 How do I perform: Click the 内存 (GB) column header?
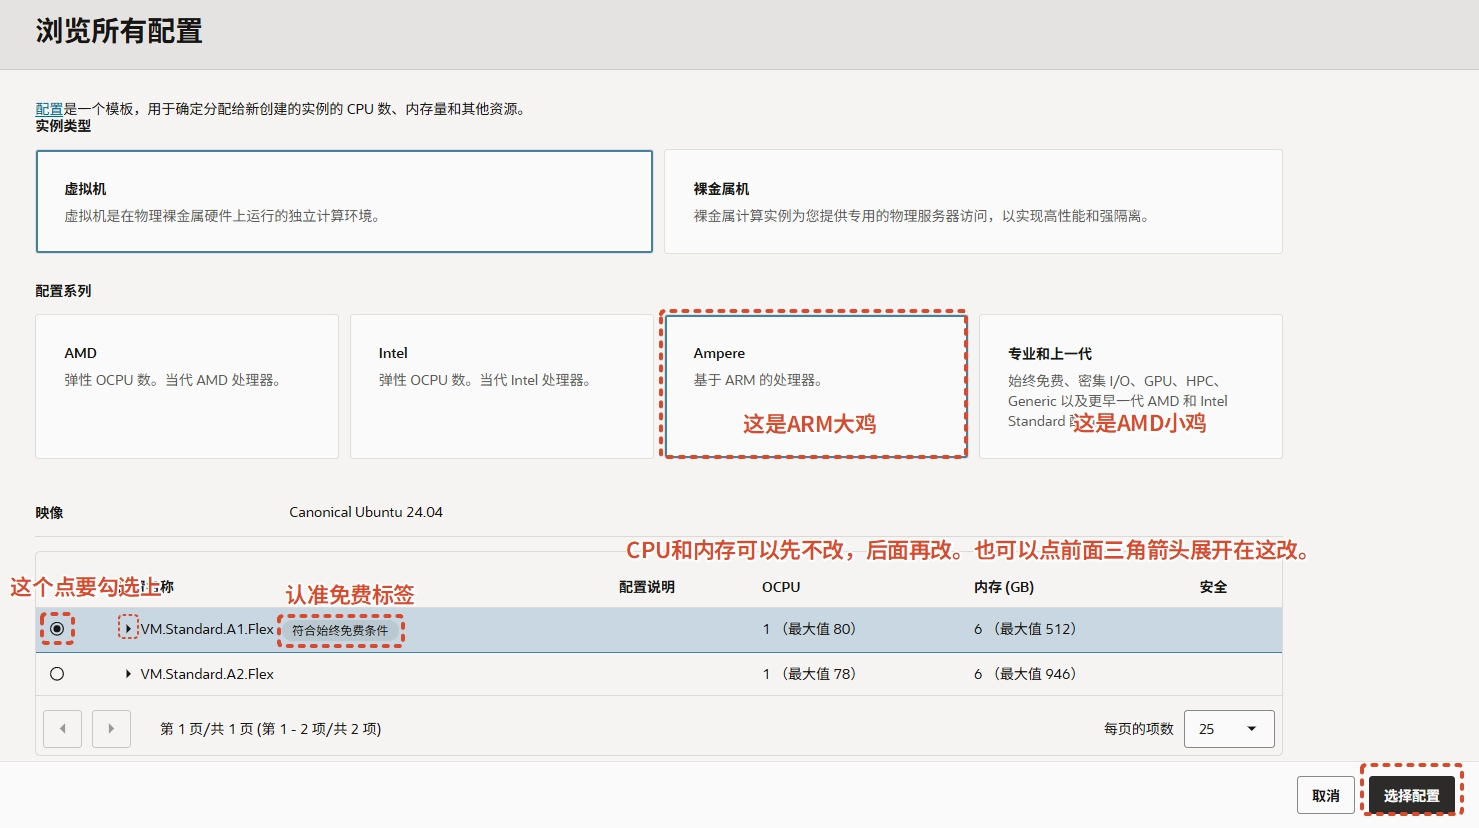pyautogui.click(x=1003, y=587)
